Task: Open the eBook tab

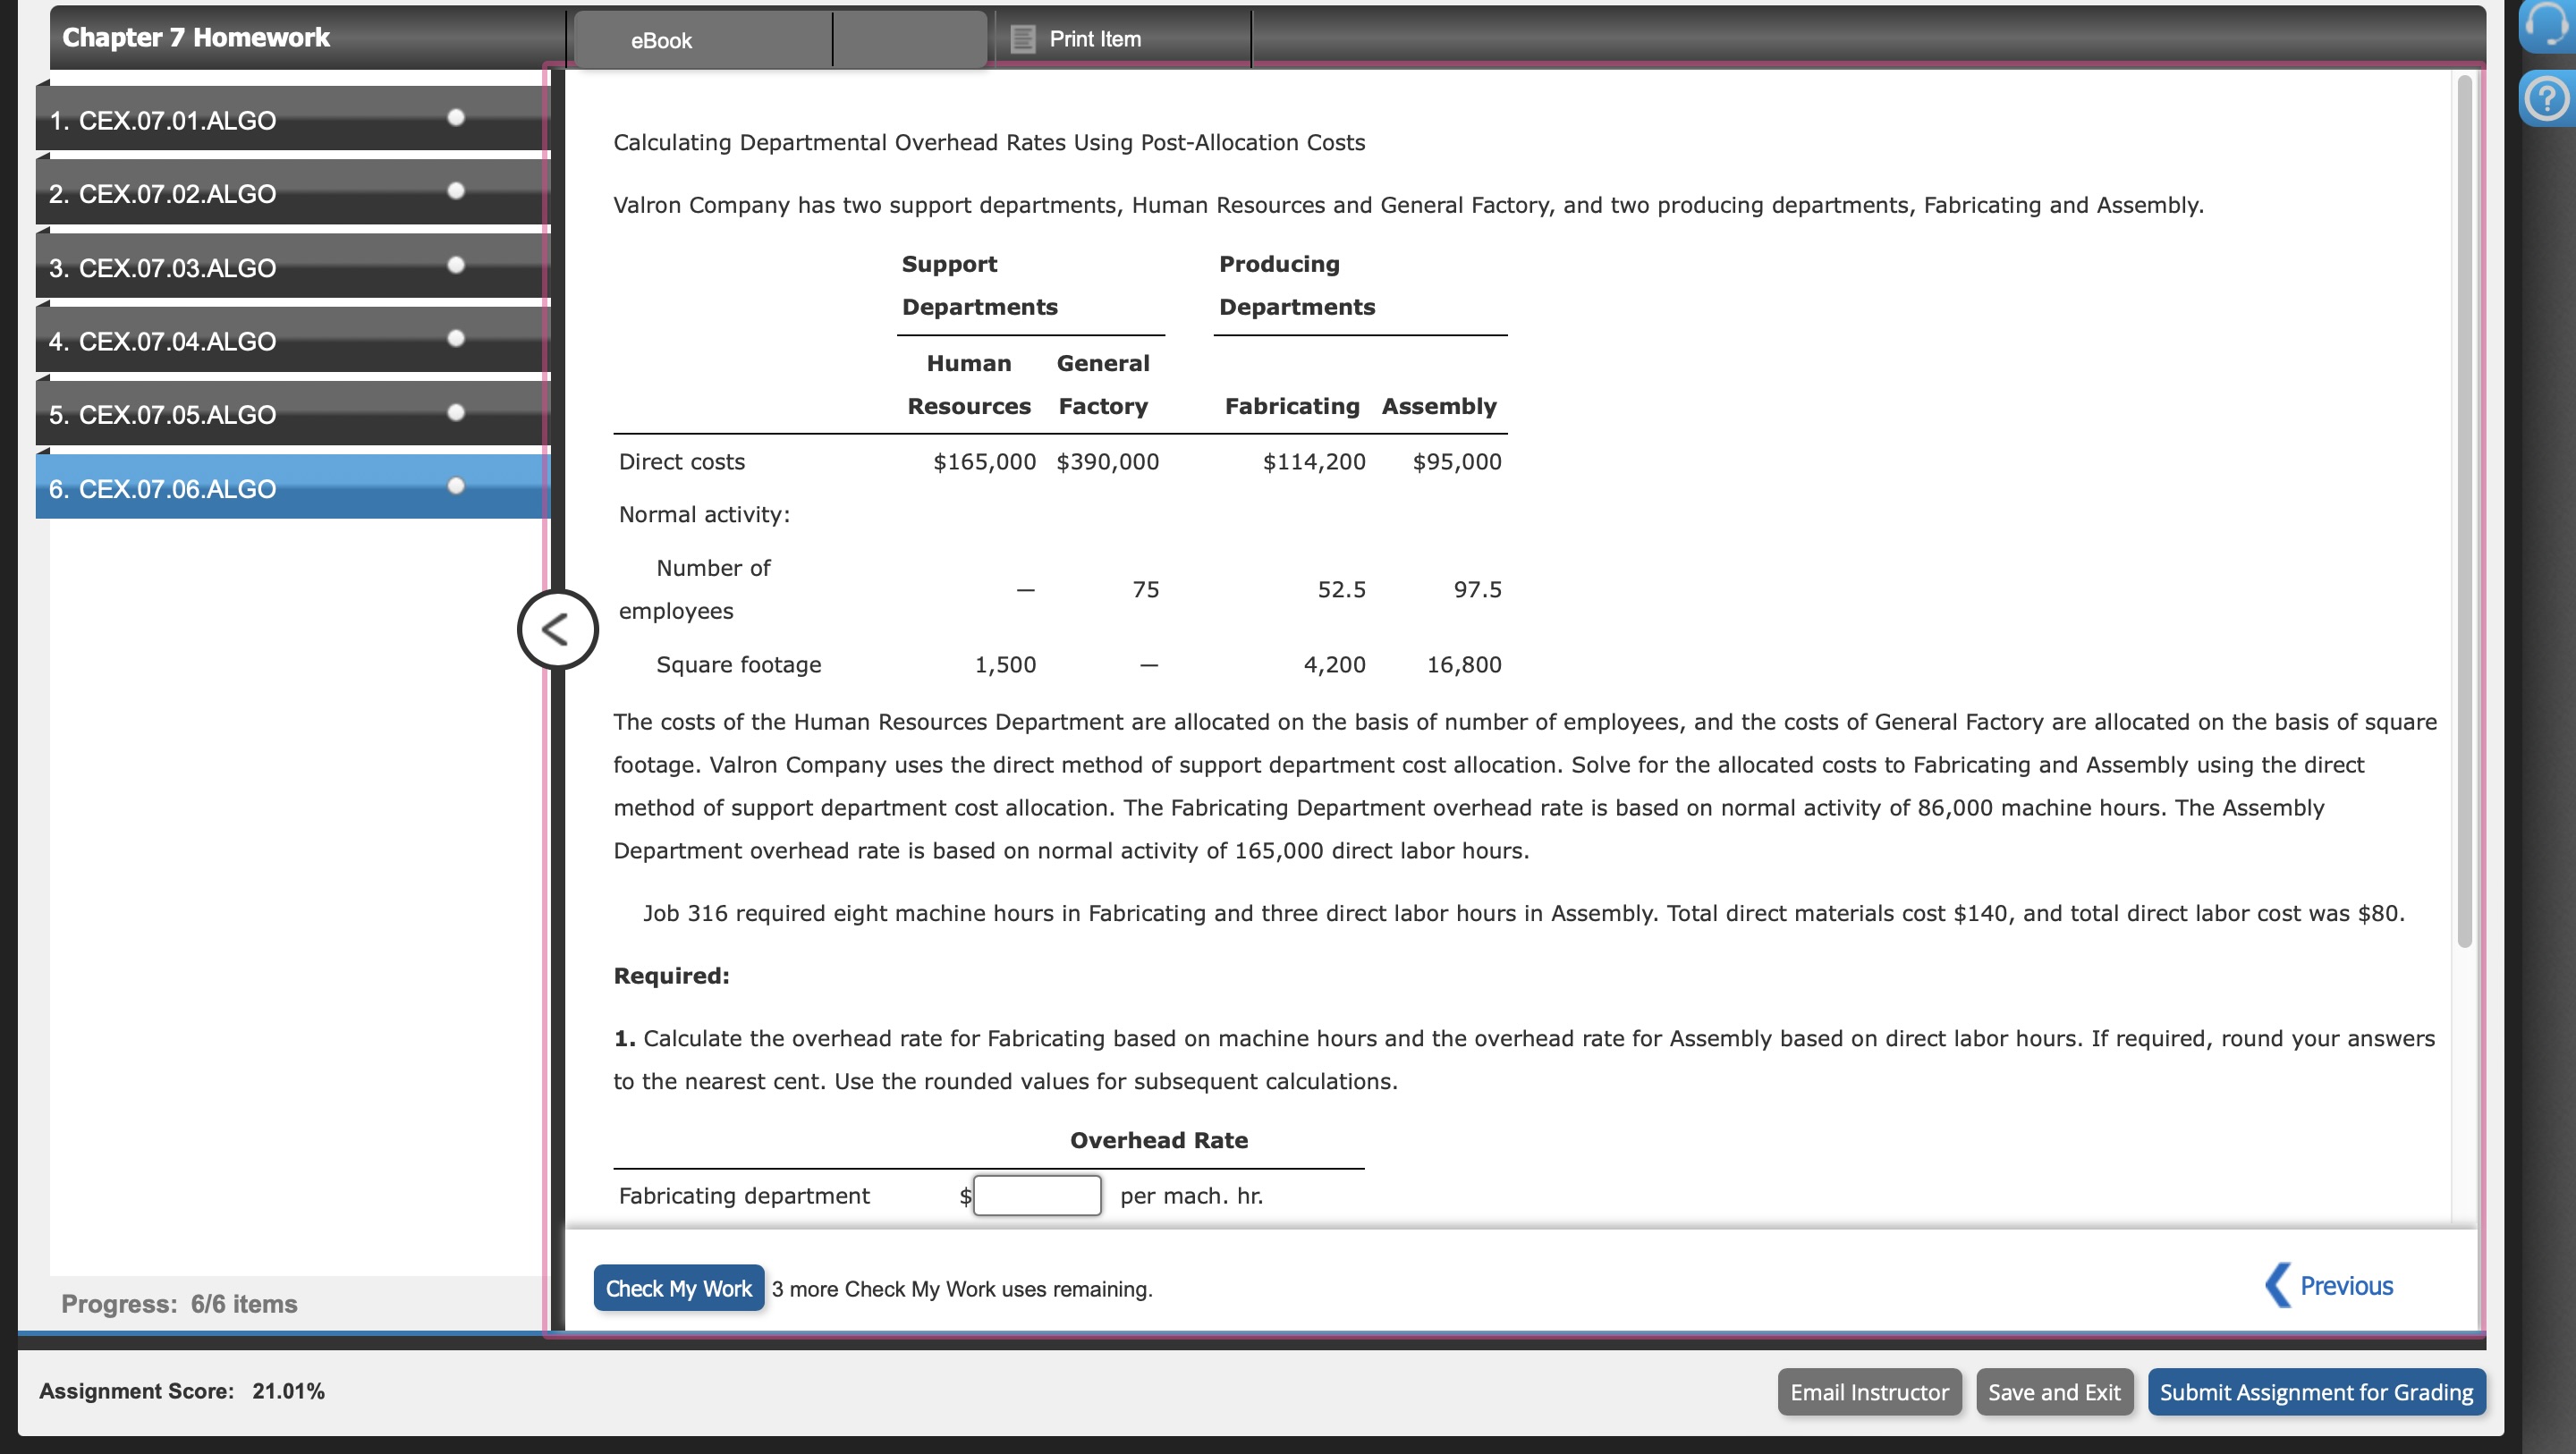Action: pyautogui.click(x=661, y=40)
